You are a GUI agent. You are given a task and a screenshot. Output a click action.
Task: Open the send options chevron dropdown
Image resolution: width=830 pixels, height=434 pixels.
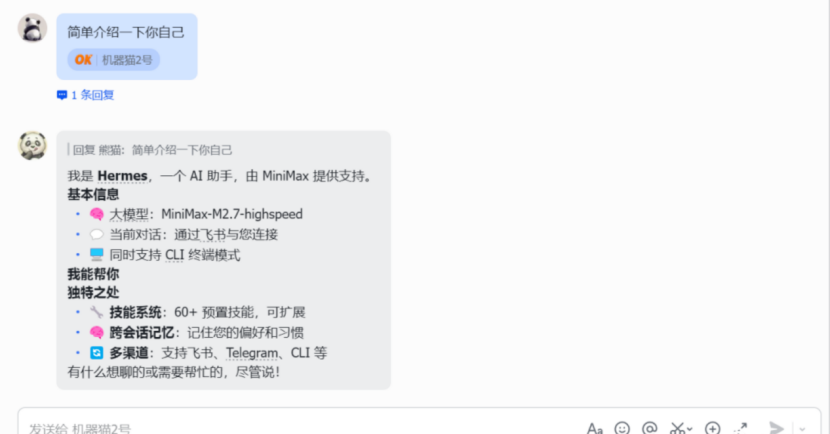(x=802, y=429)
